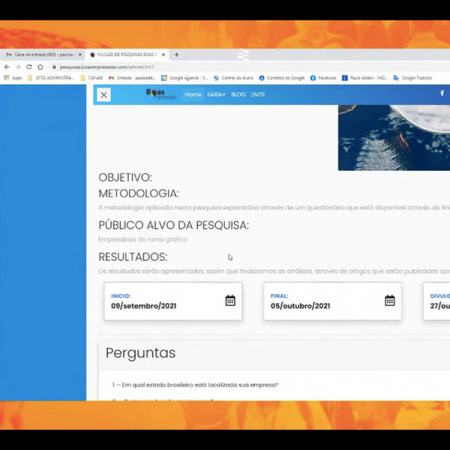
Task: Select question 1 about estado brasileiro
Action: pyautogui.click(x=195, y=385)
